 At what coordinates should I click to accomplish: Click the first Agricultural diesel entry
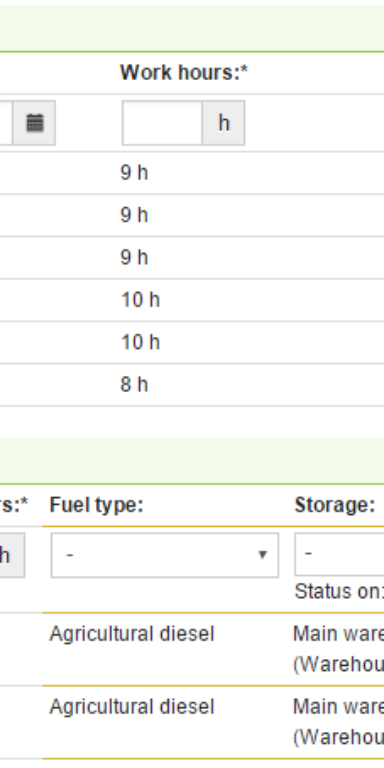[x=132, y=634]
